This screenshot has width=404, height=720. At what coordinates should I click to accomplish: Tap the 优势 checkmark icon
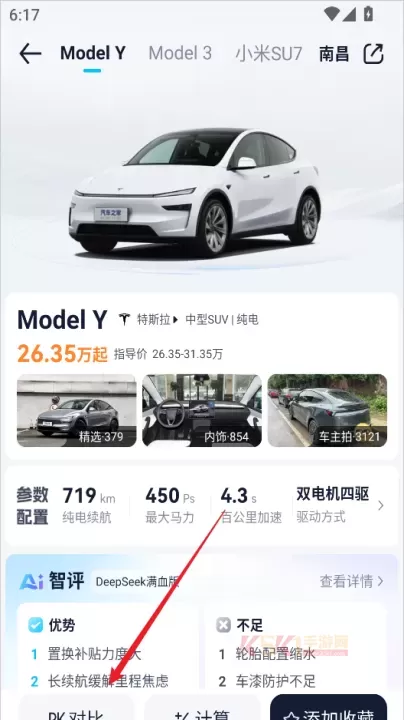click(x=35, y=625)
